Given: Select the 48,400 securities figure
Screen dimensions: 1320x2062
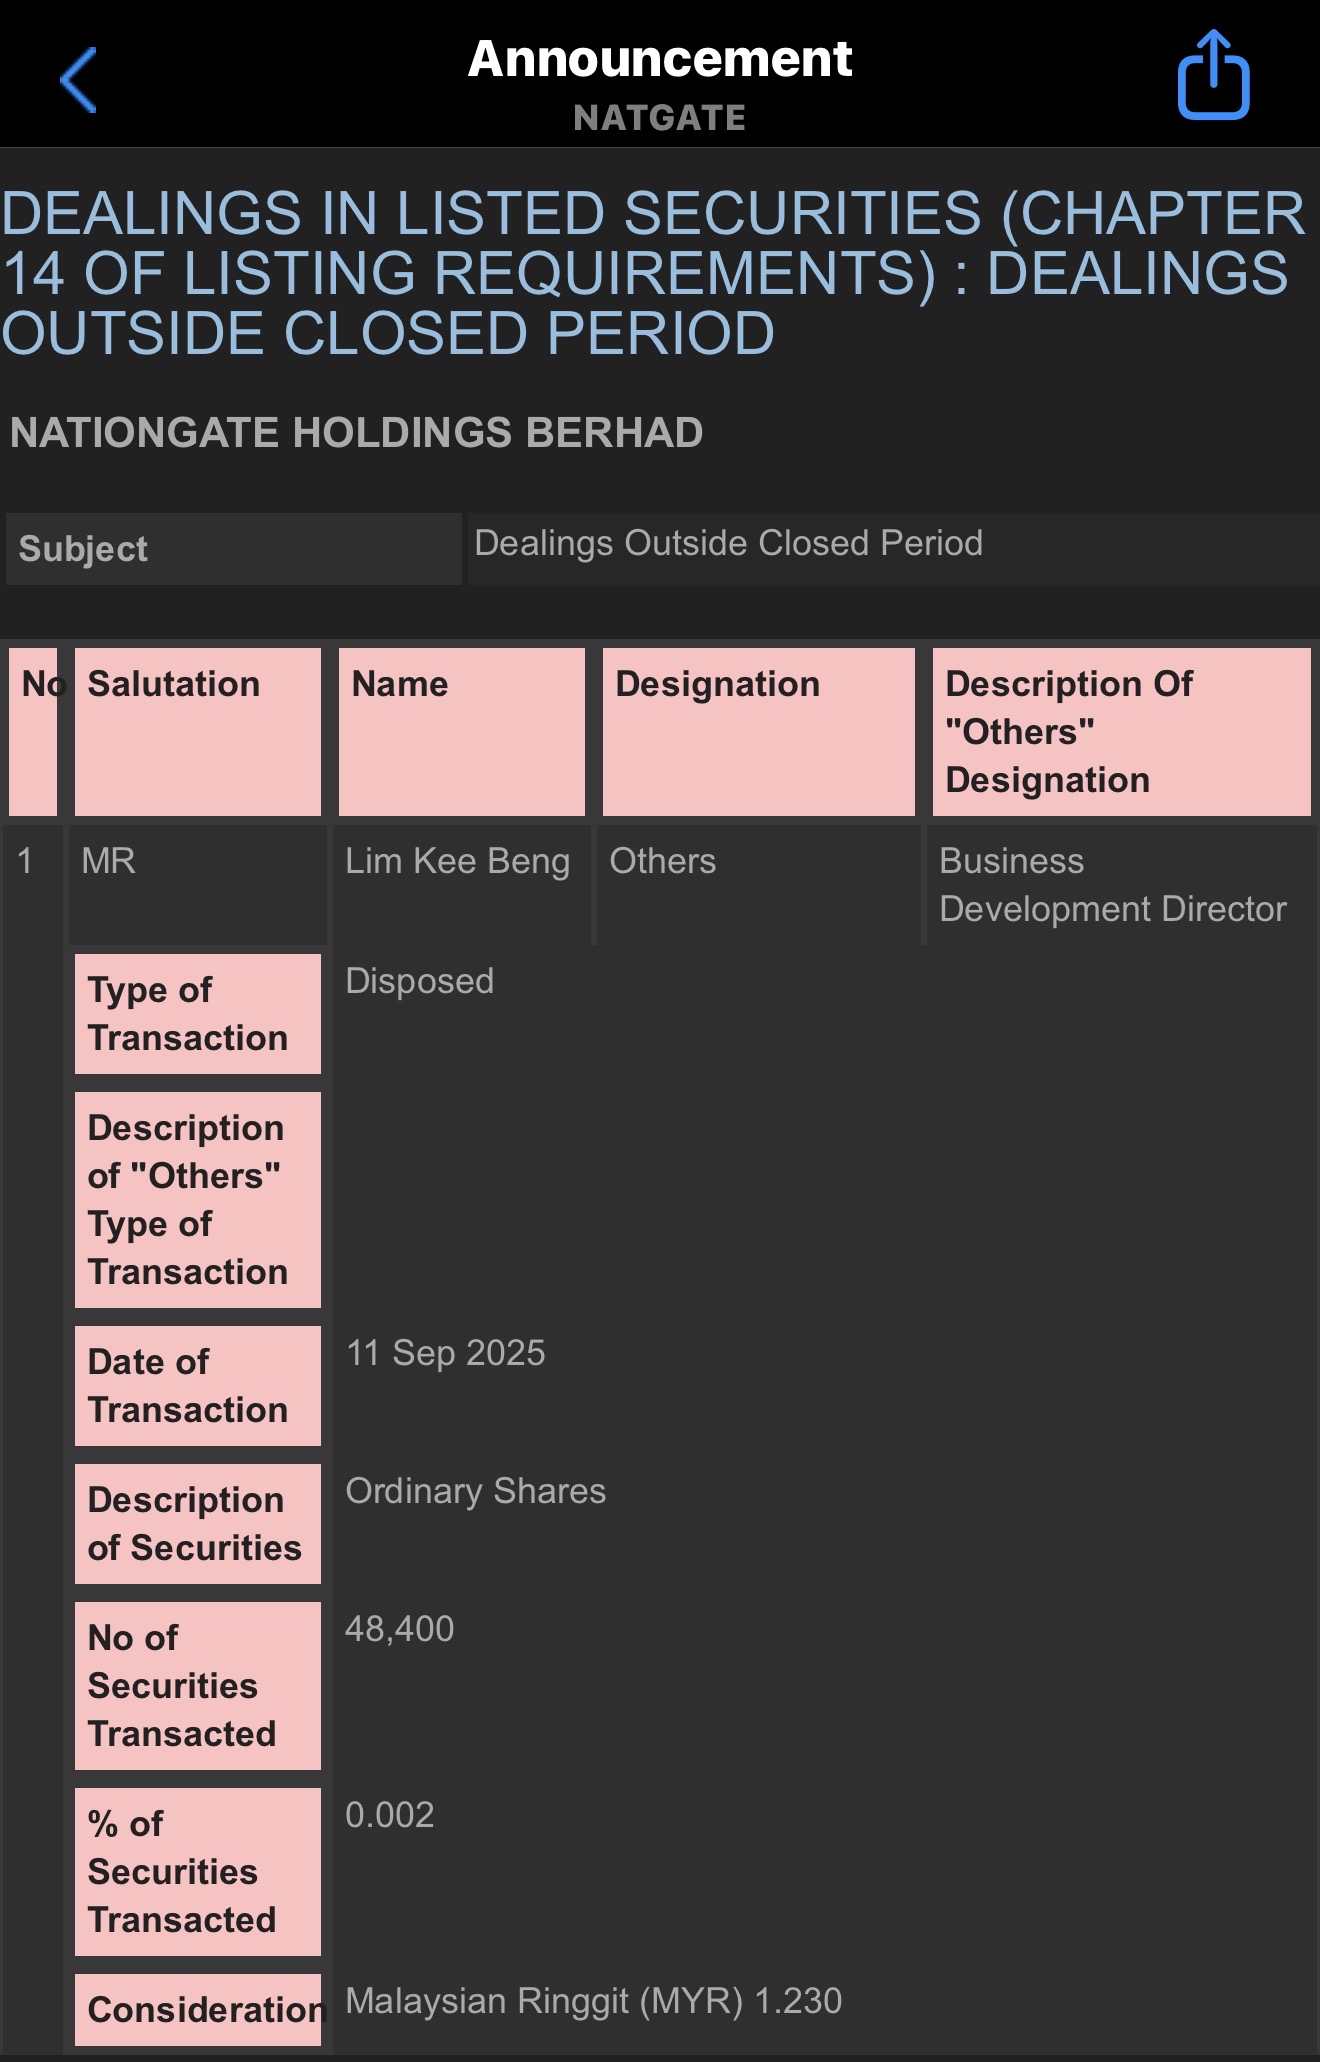Looking at the screenshot, I should (399, 1629).
